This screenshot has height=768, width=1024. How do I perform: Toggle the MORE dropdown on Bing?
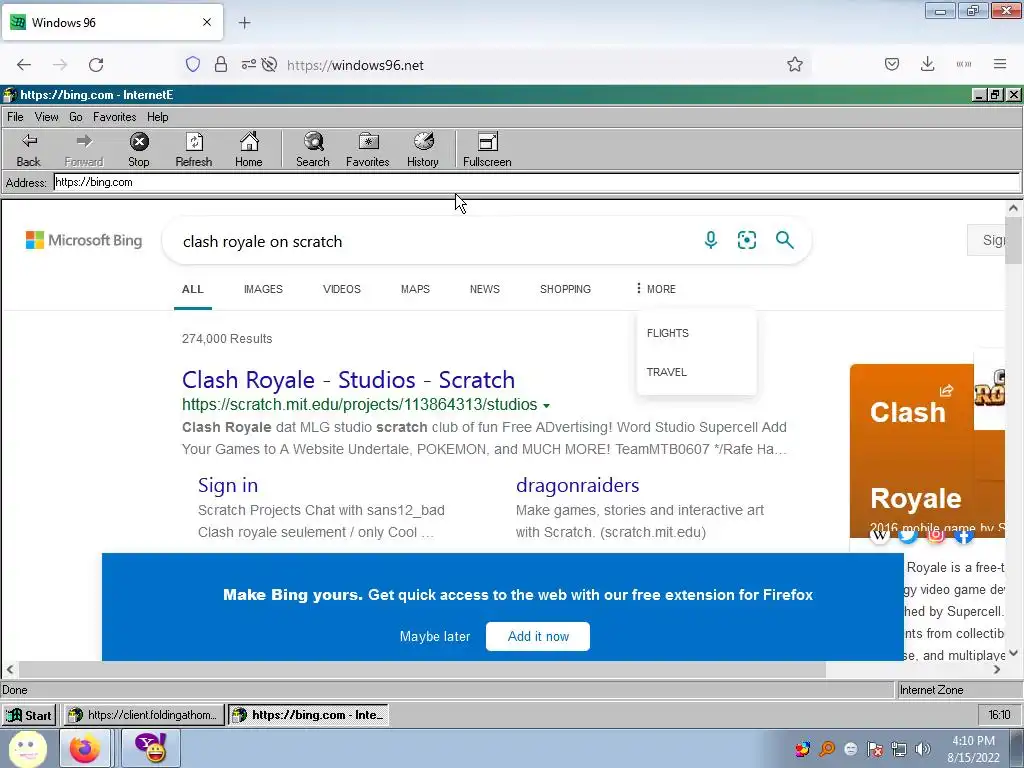pyautogui.click(x=656, y=289)
